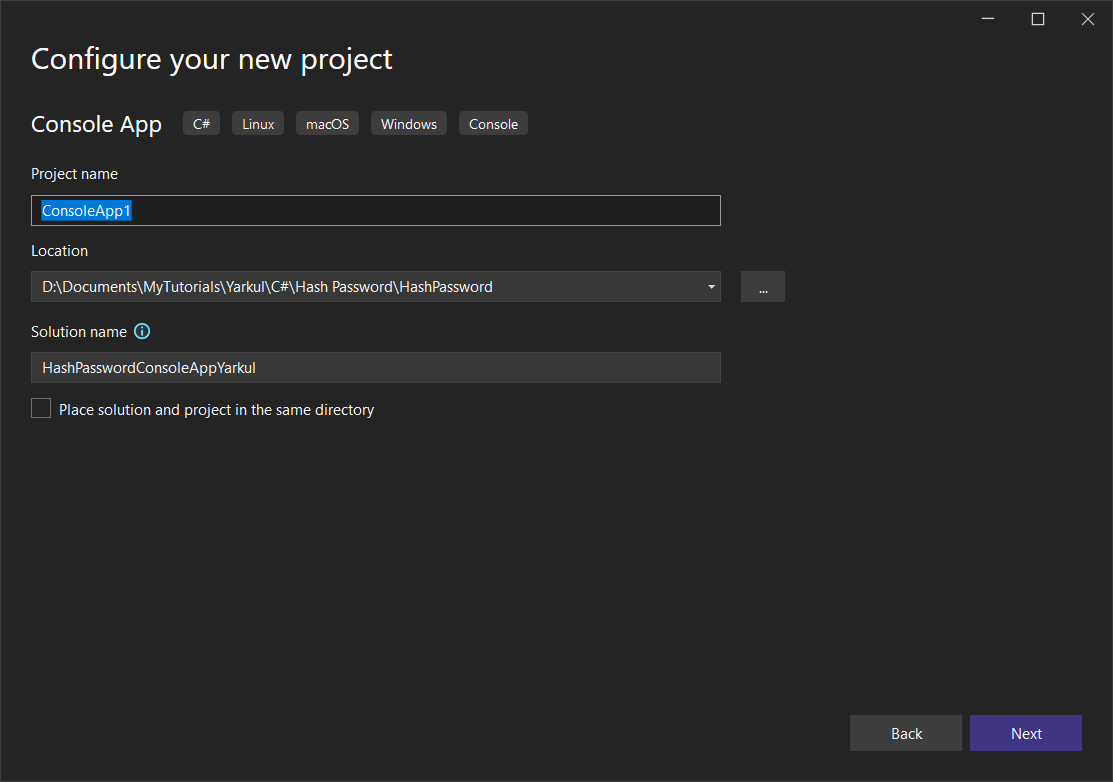Click the Next button
Image resolution: width=1113 pixels, height=782 pixels.
click(1026, 733)
